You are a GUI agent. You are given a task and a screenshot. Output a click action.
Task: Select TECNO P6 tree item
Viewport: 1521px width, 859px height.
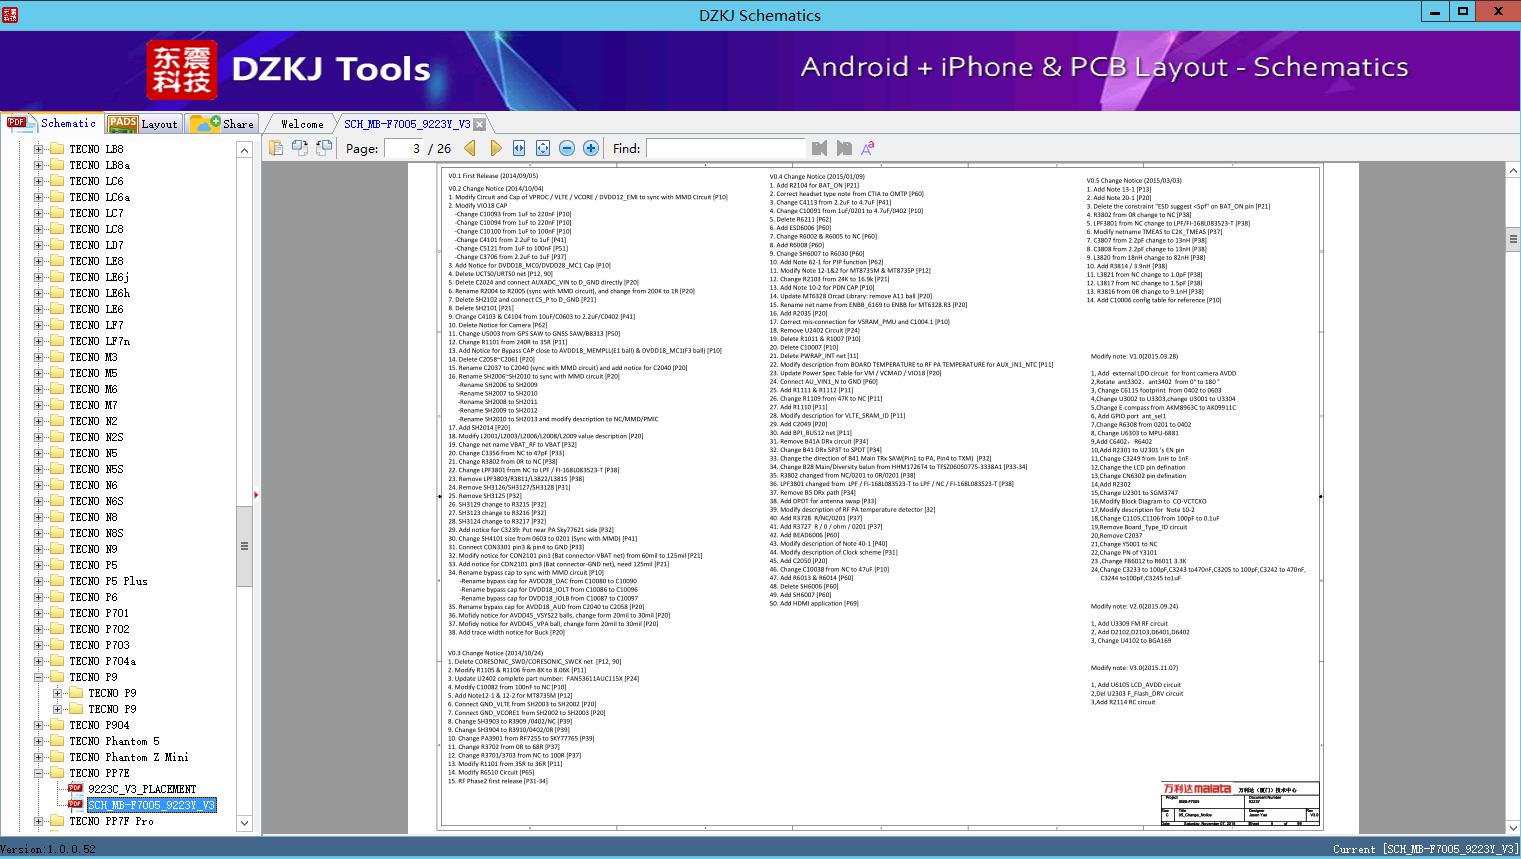point(93,597)
